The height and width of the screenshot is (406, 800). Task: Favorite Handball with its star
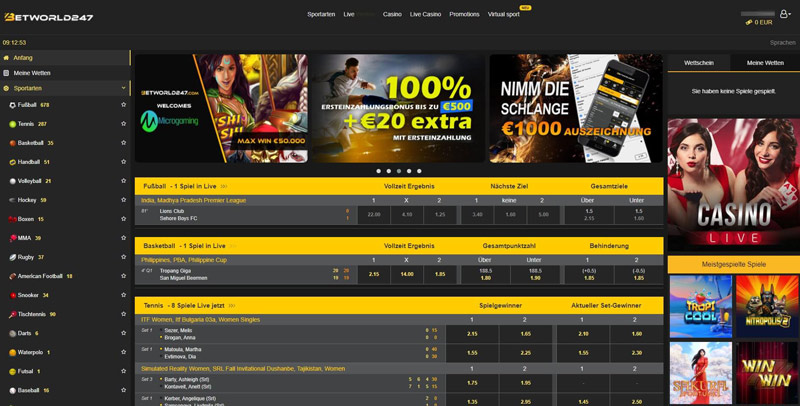(123, 162)
